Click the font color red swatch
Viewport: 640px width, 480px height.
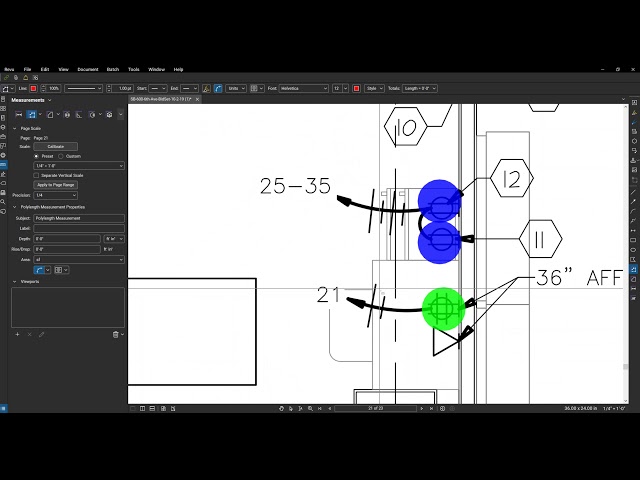coord(356,89)
